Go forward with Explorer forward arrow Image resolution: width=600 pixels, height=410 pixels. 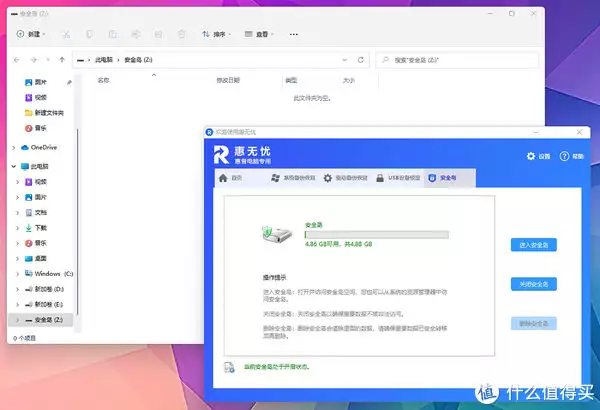tap(34, 60)
